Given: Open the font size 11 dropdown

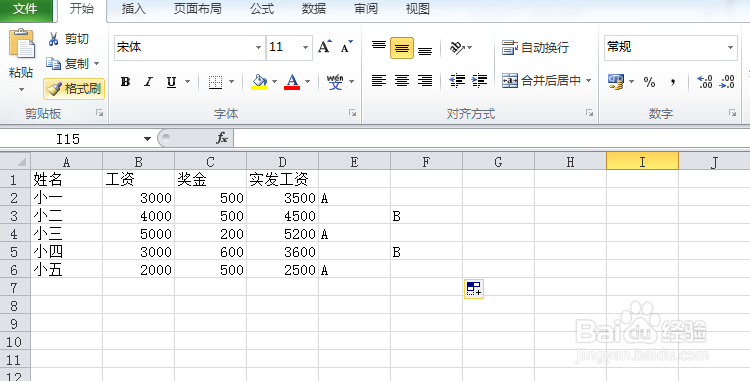Looking at the screenshot, I should (305, 47).
